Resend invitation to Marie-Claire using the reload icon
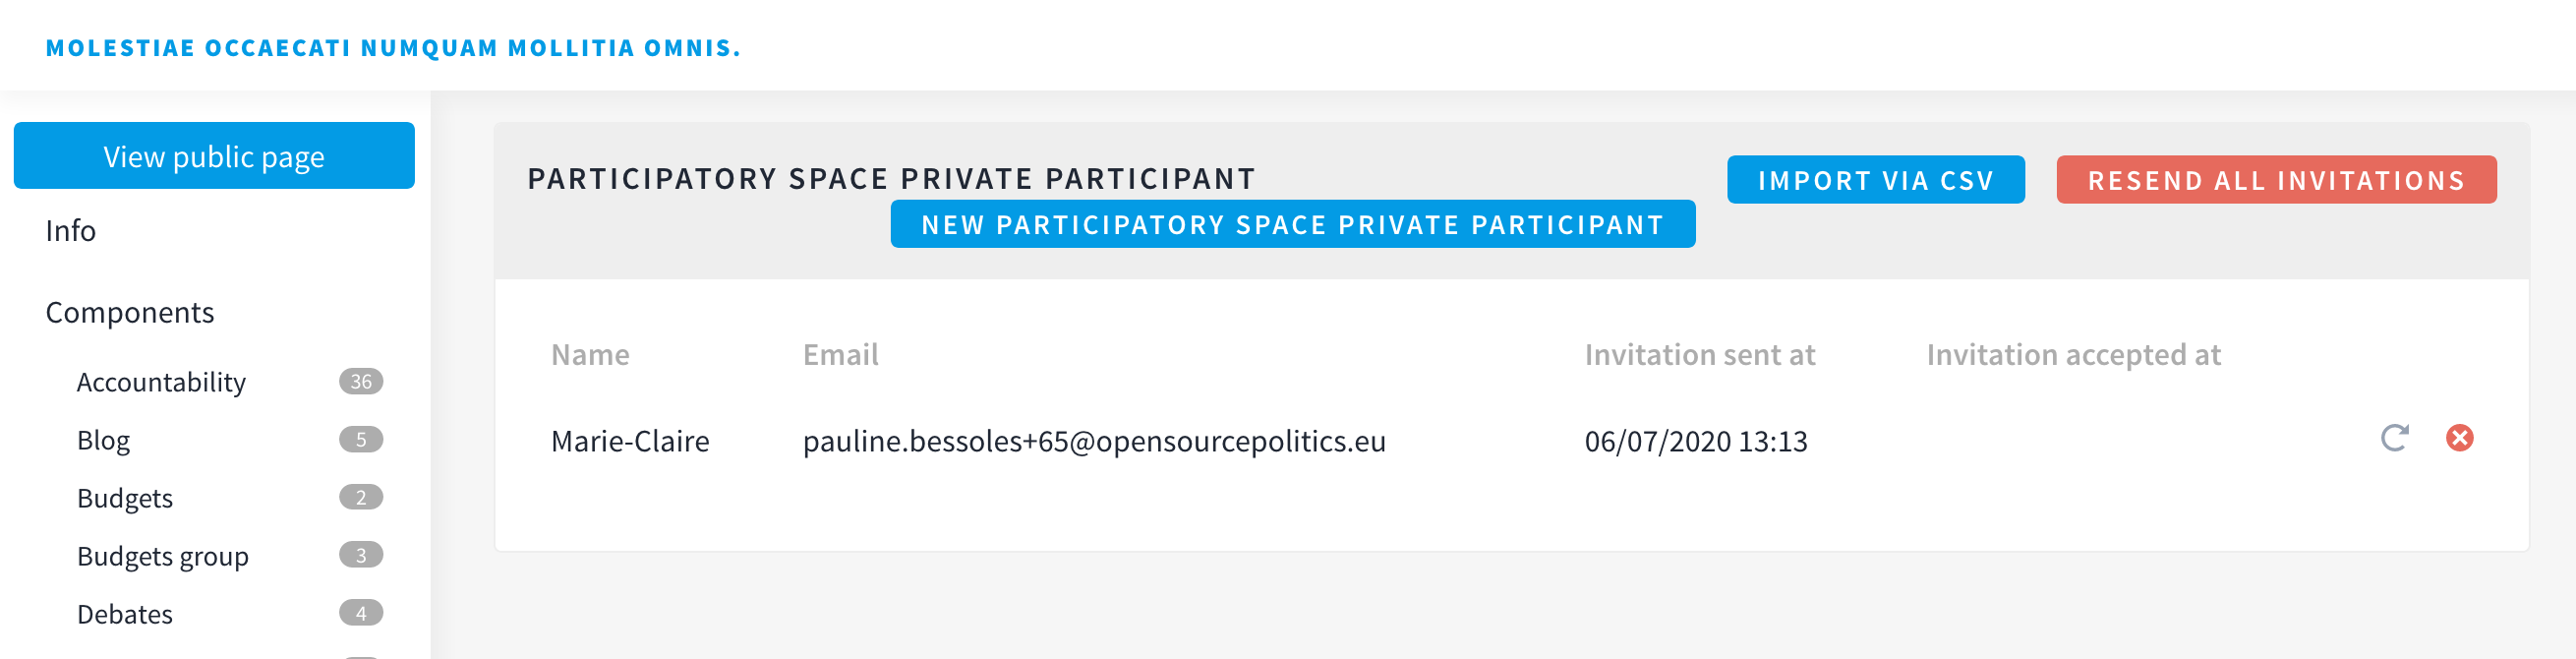Viewport: 2576px width, 659px height. pos(2393,438)
